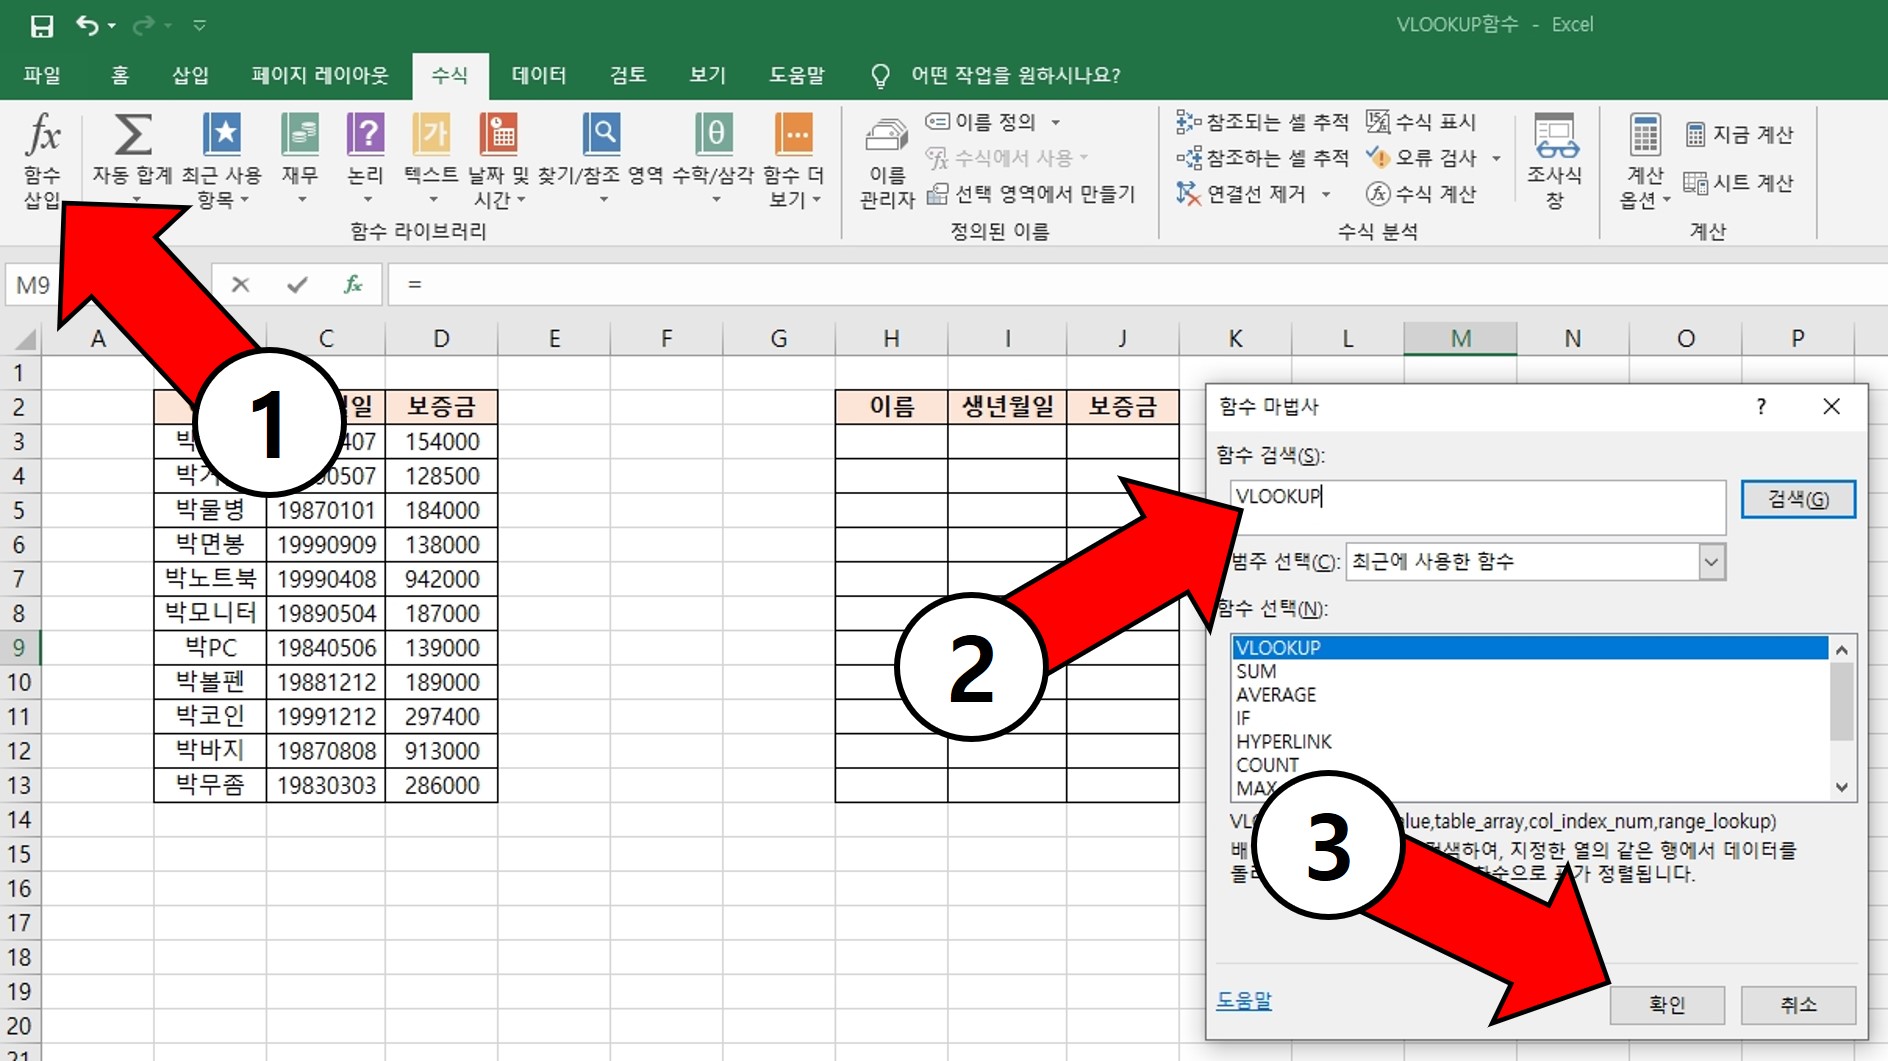Click the lightbulb Tell Me icon
The height and width of the screenshot is (1061, 1888).
click(x=880, y=76)
